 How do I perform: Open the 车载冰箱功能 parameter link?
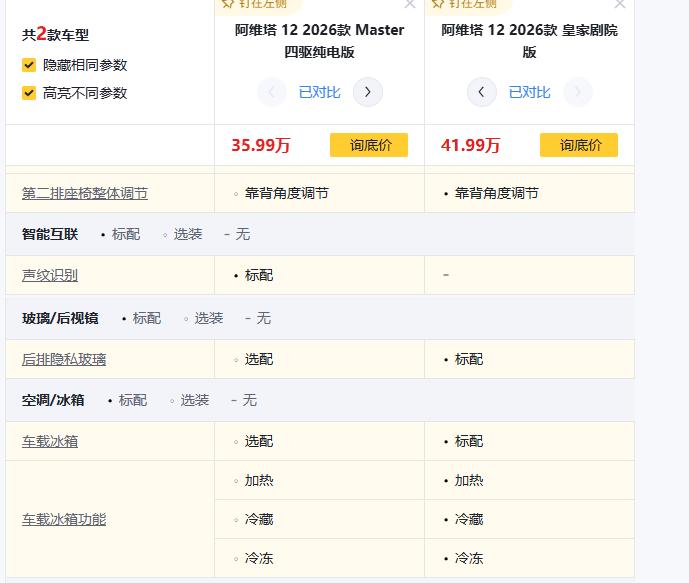(64, 519)
